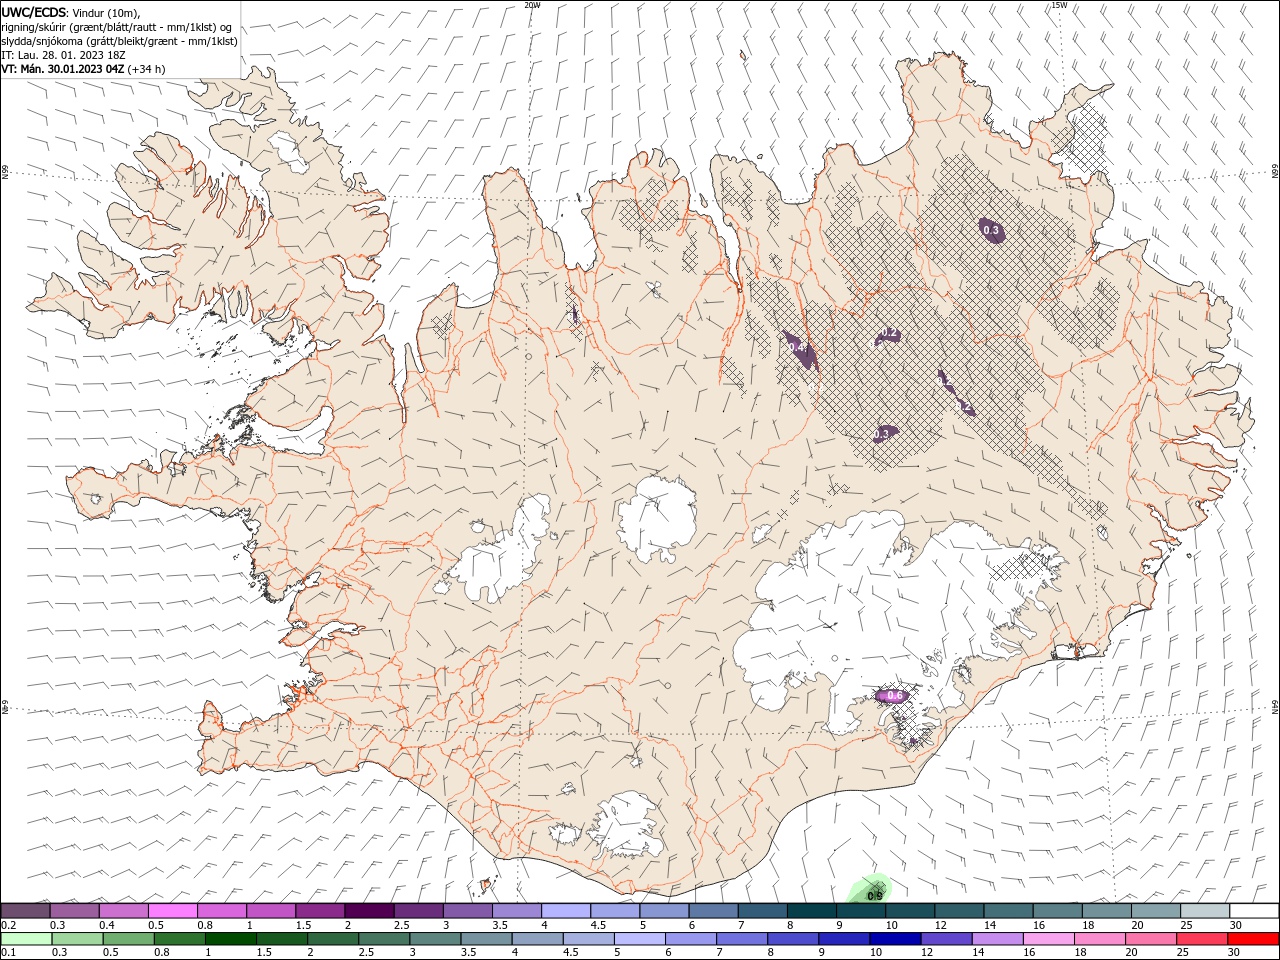Click the 15W longitude label

[x=1059, y=5]
